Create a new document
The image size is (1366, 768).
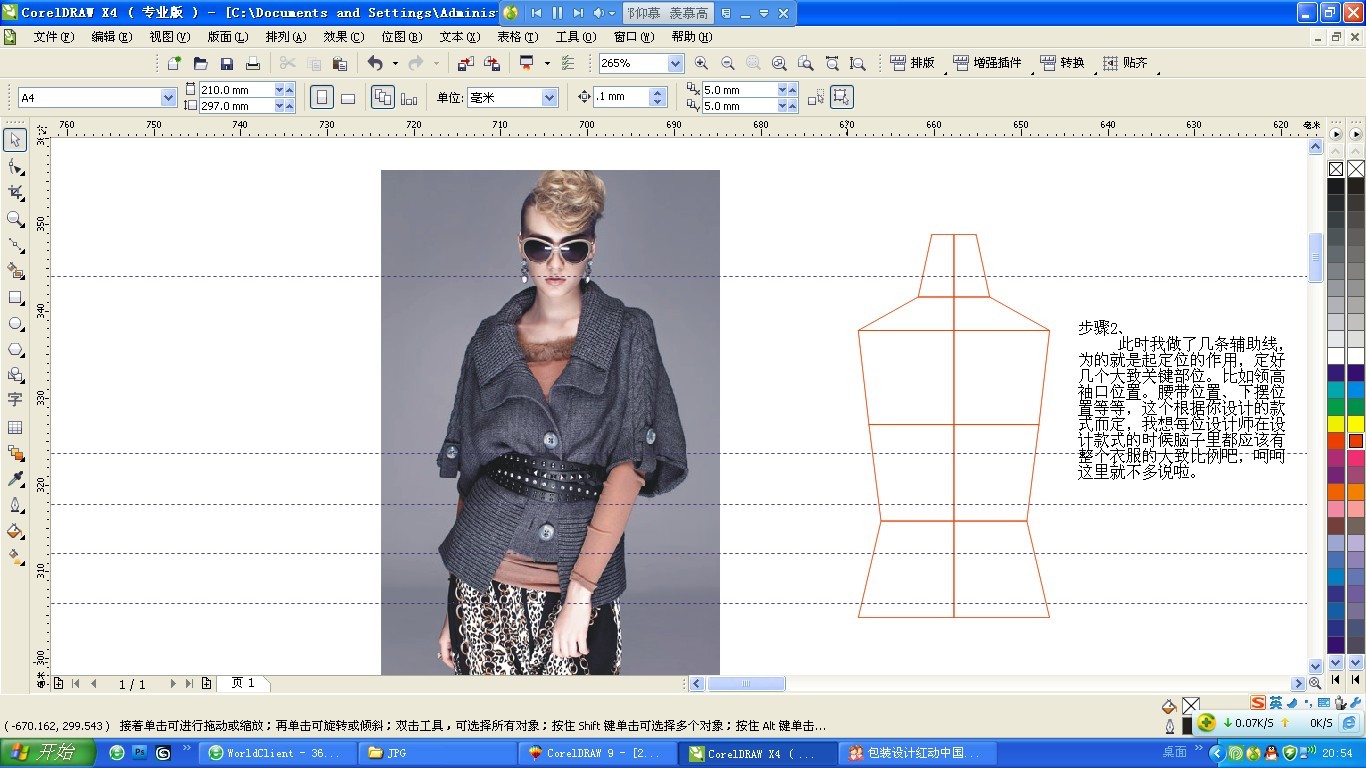174,63
